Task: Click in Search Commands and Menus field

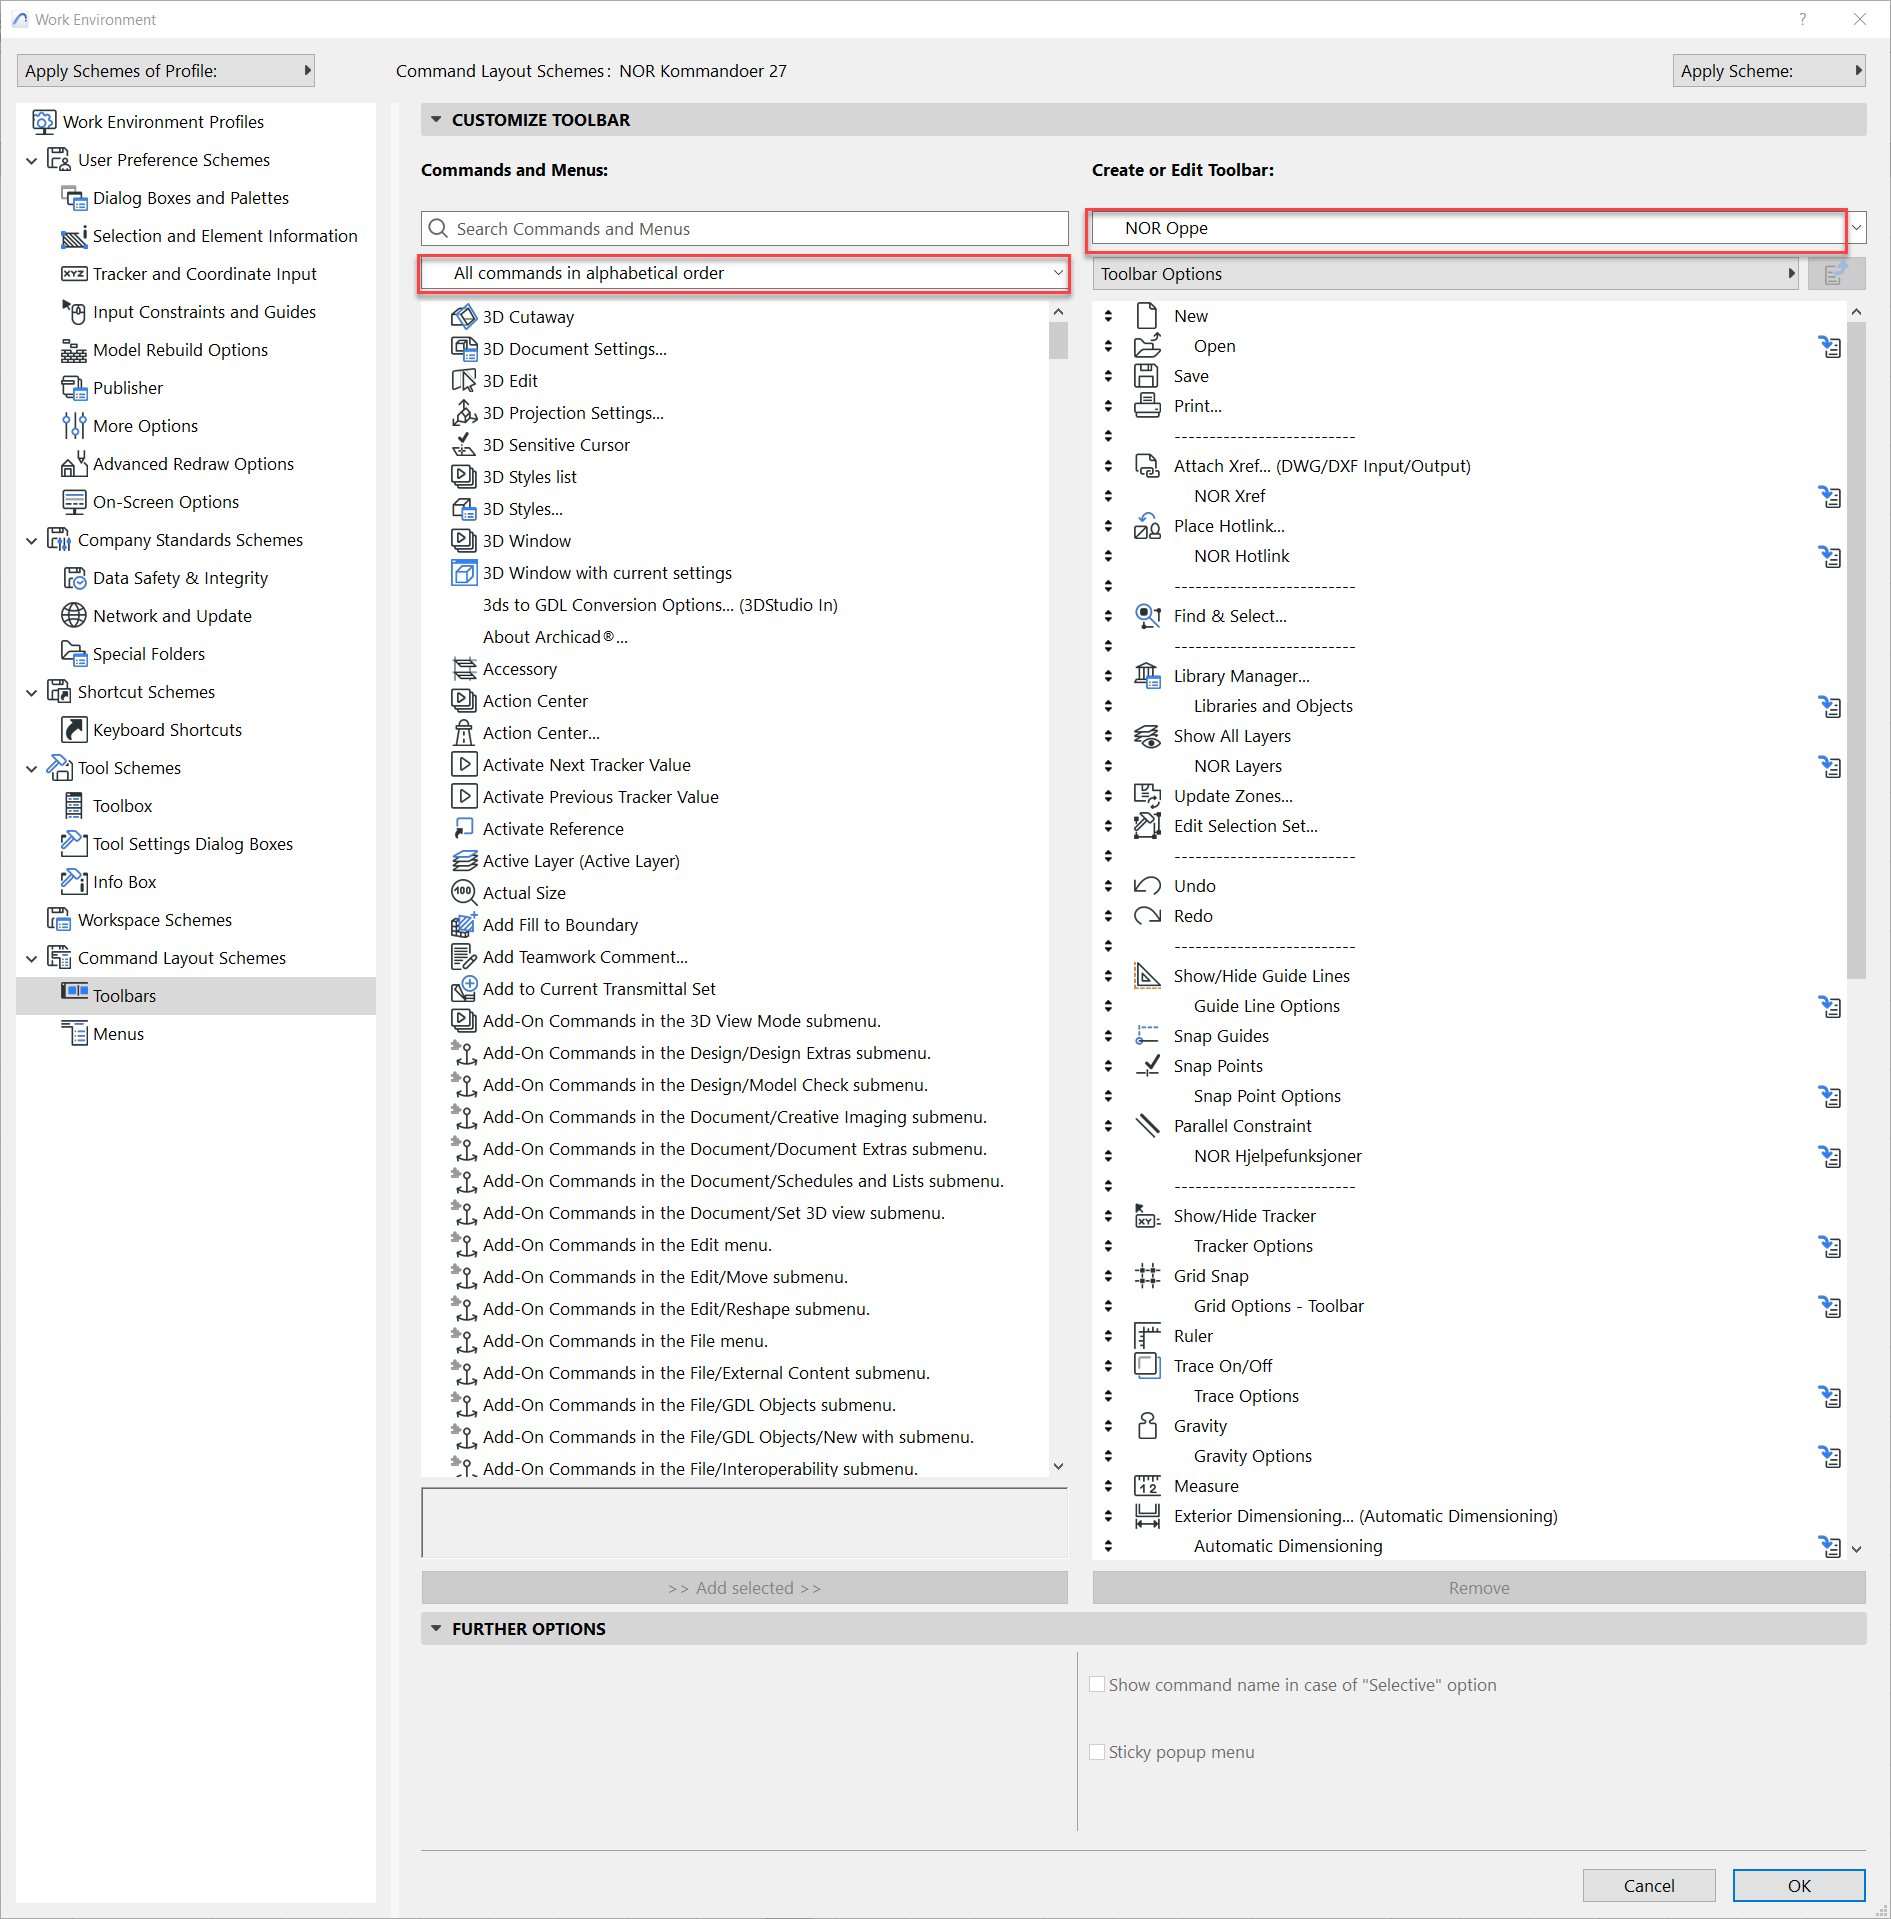Action: 745,229
